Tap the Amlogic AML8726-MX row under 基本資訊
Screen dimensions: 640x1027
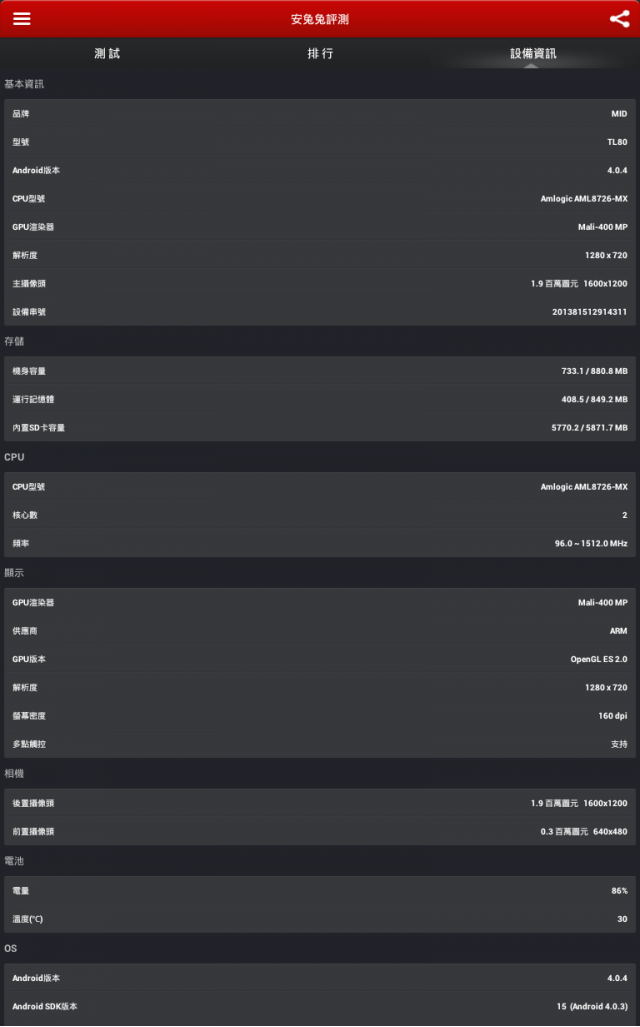pos(320,198)
